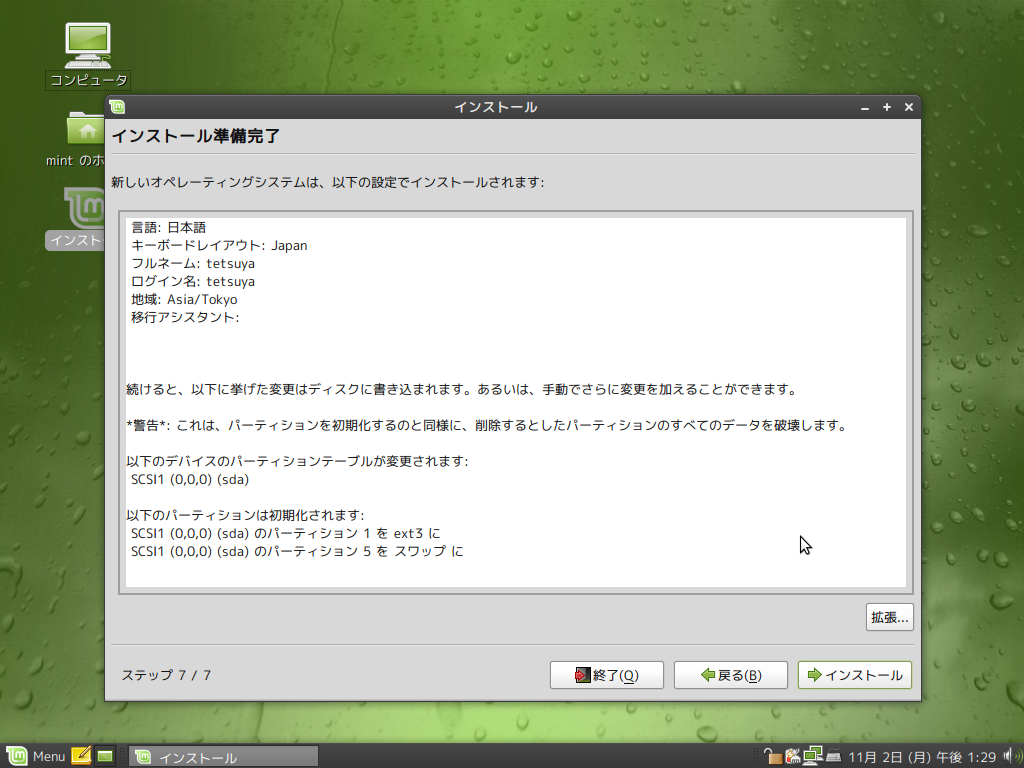The height and width of the screenshot is (768, 1024).
Task: Click the line 以下のデバイスのパーティションテーブルが変更されます:
Action: 297,461
